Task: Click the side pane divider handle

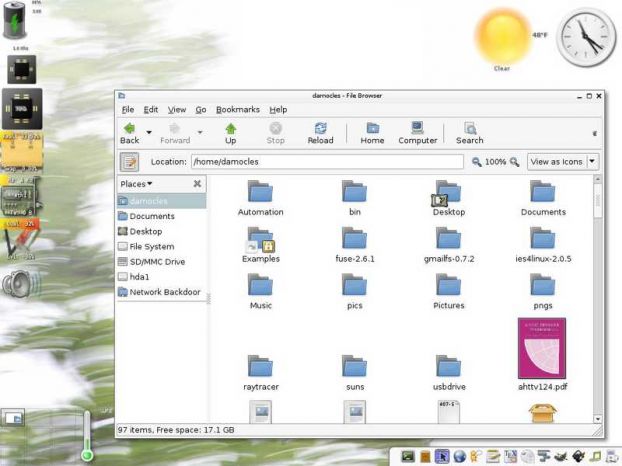Action: click(209, 298)
